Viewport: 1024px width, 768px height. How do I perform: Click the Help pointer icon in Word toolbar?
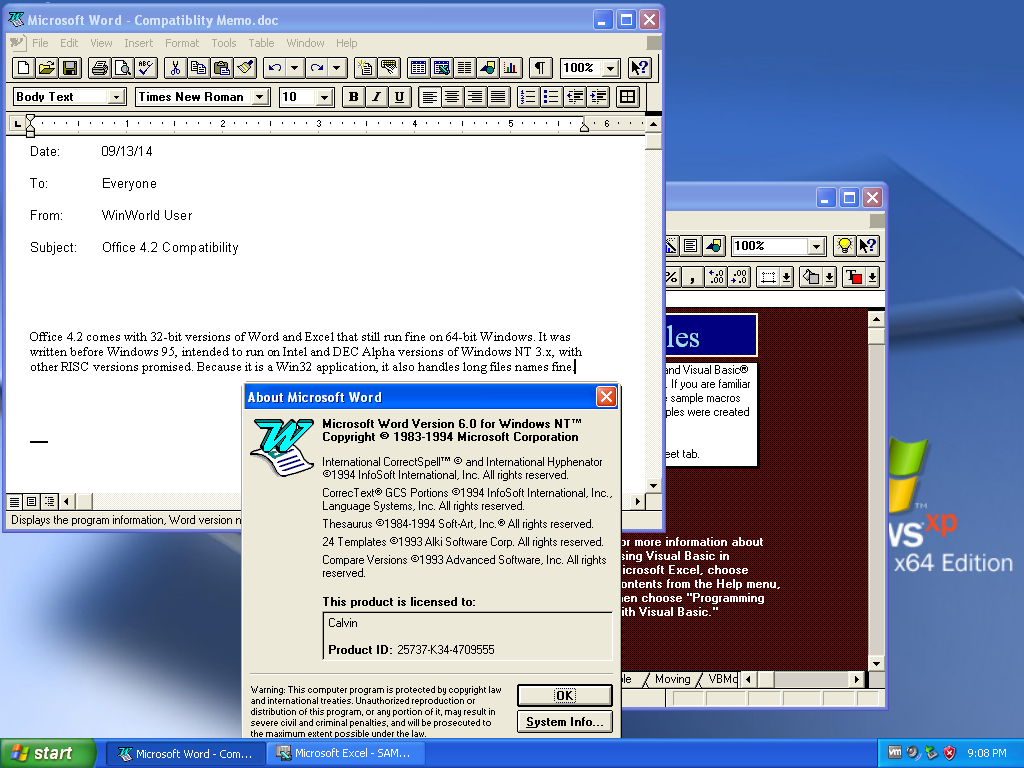[639, 67]
